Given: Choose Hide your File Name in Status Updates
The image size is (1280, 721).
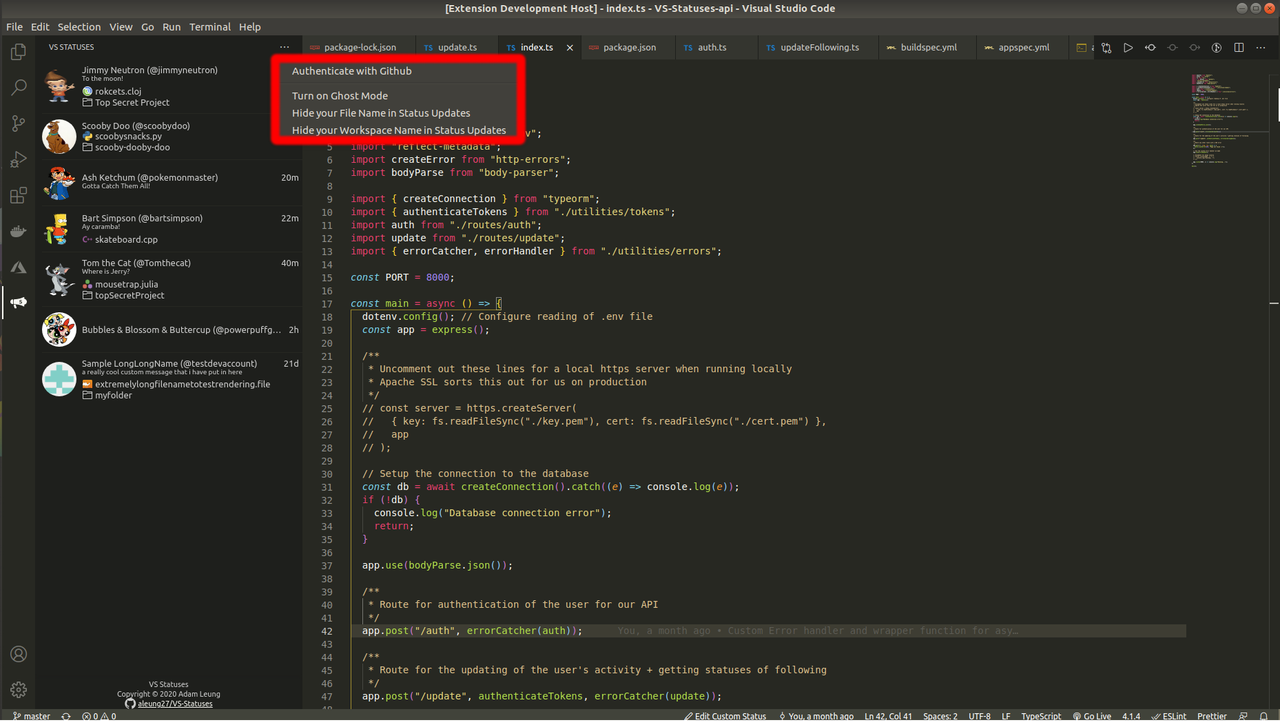Looking at the screenshot, I should (x=381, y=113).
